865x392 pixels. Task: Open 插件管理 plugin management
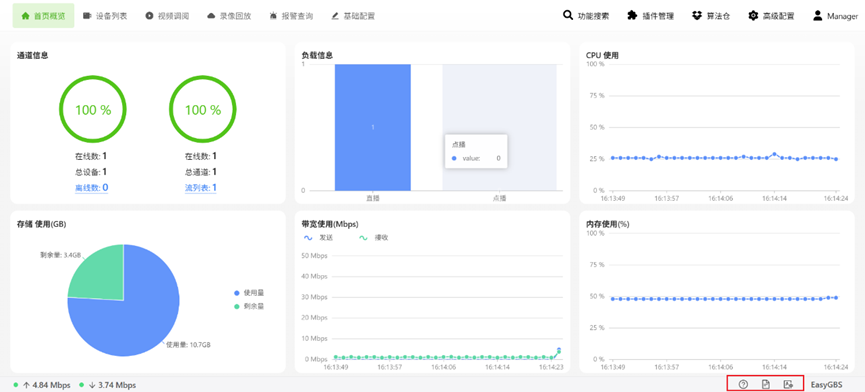coord(650,15)
